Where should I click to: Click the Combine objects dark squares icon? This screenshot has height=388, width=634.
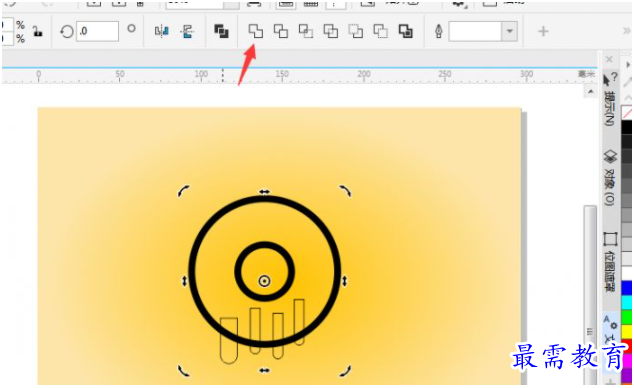click(221, 31)
